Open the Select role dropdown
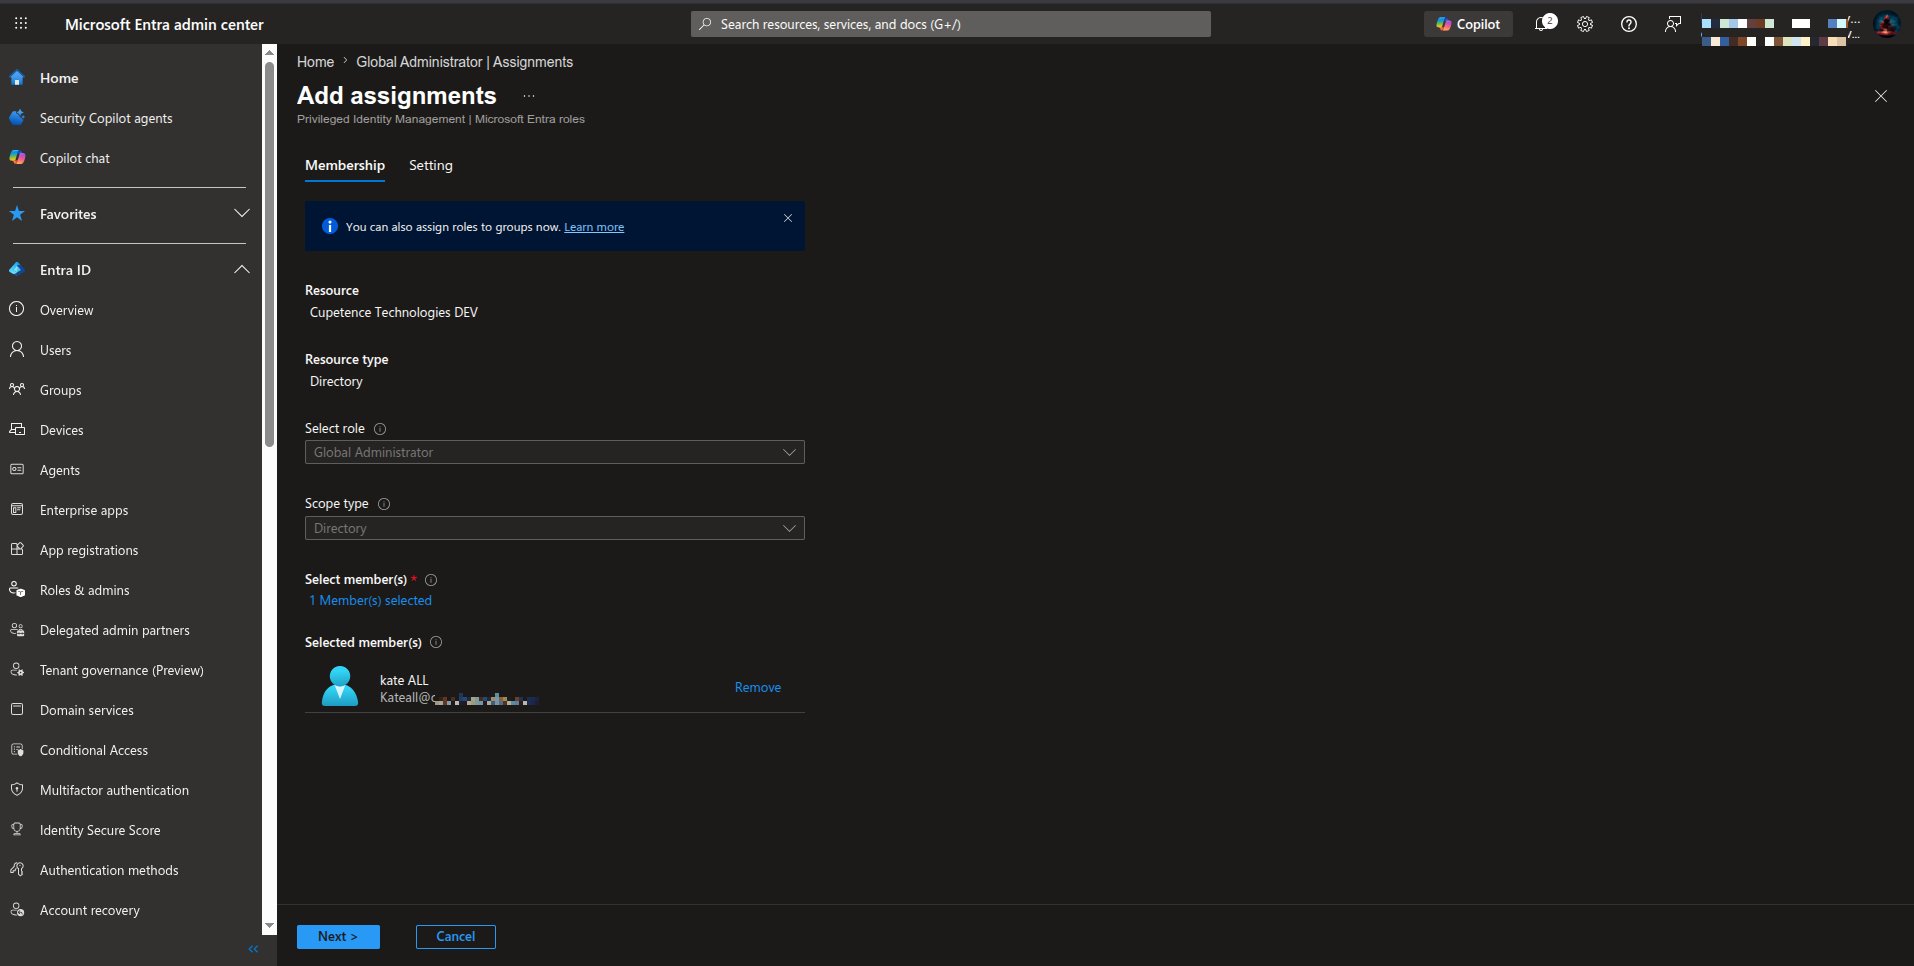Screen dimensions: 1914x966 coord(555,452)
